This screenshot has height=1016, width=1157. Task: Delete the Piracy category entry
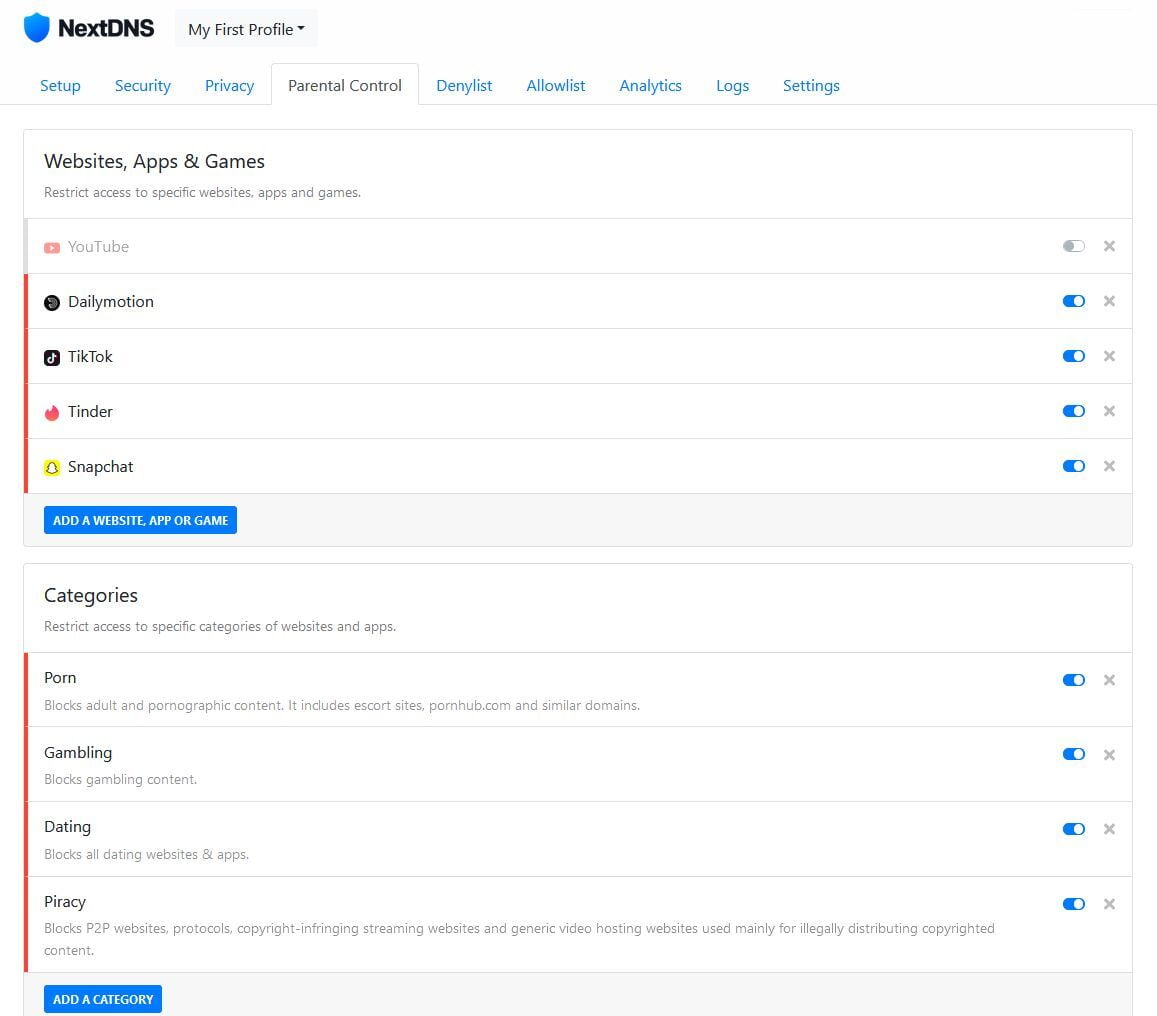coord(1109,904)
